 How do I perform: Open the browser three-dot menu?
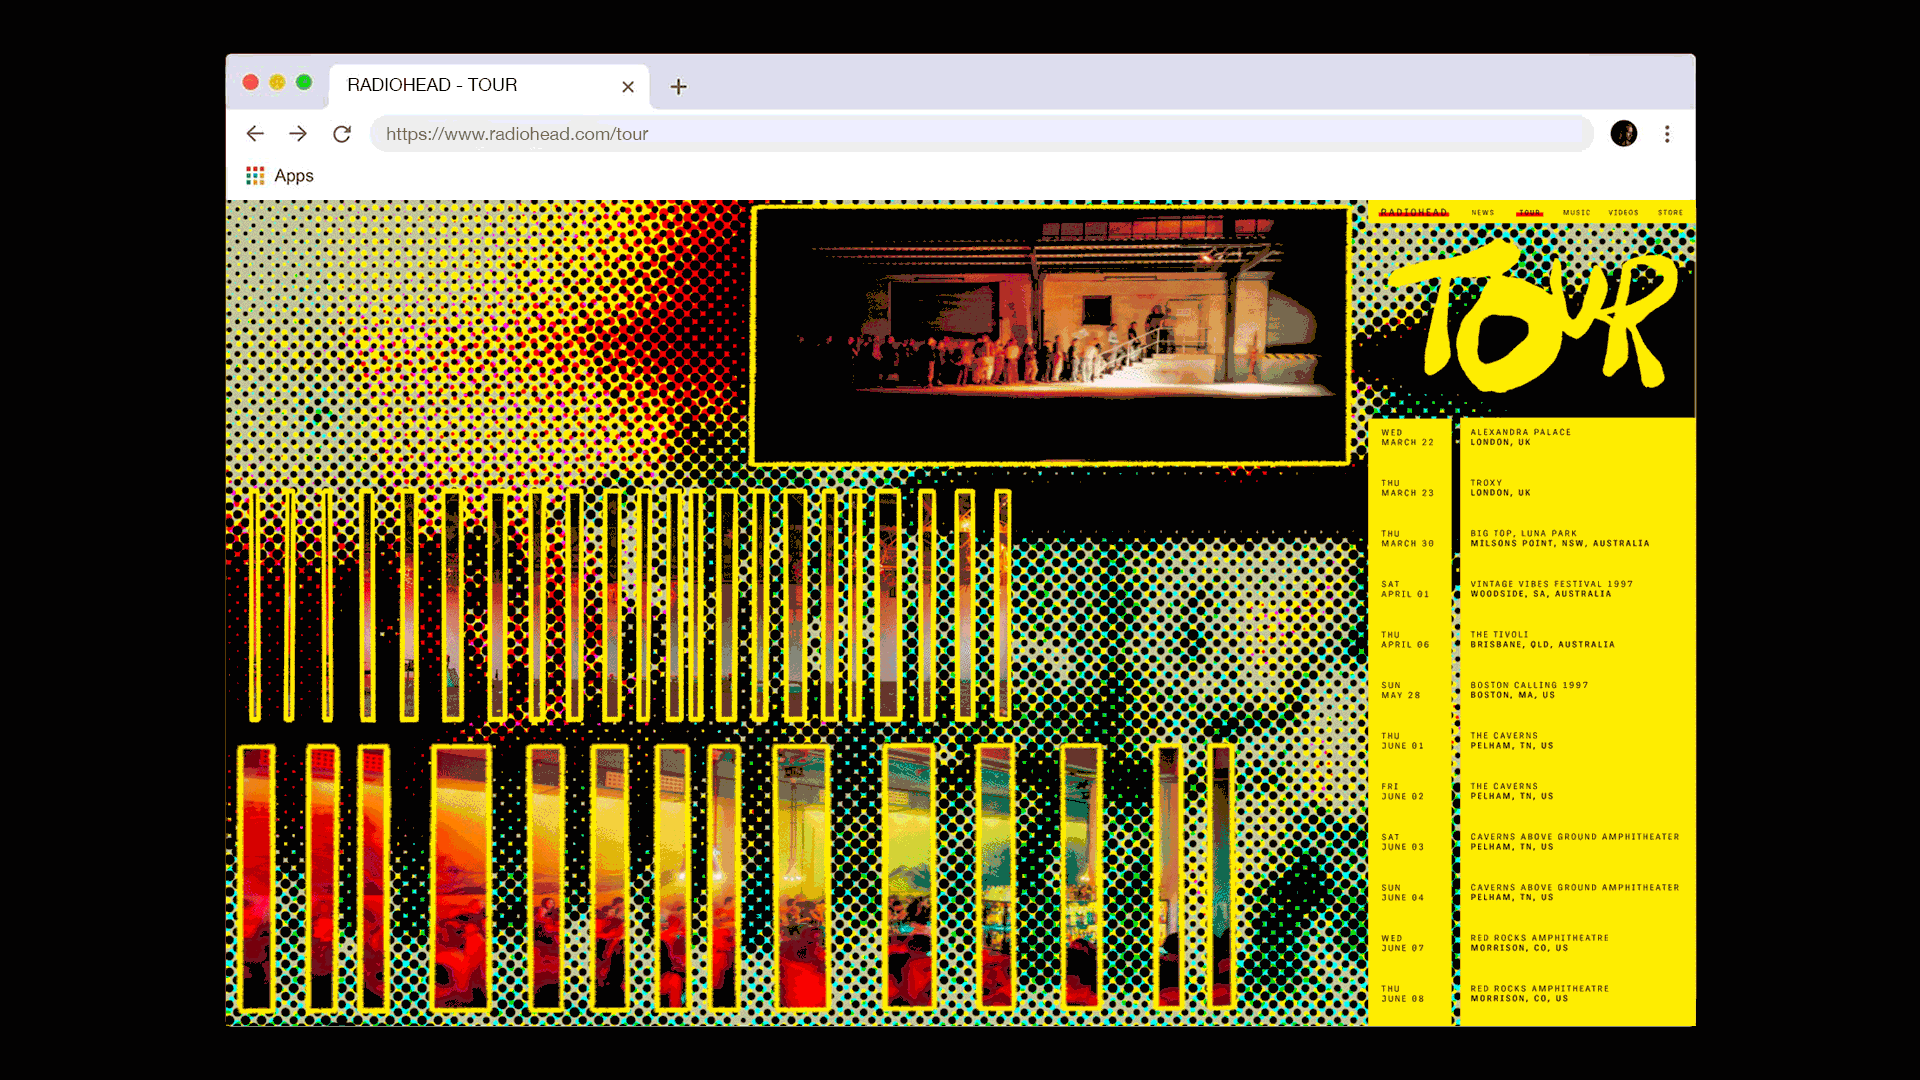[x=1667, y=134]
